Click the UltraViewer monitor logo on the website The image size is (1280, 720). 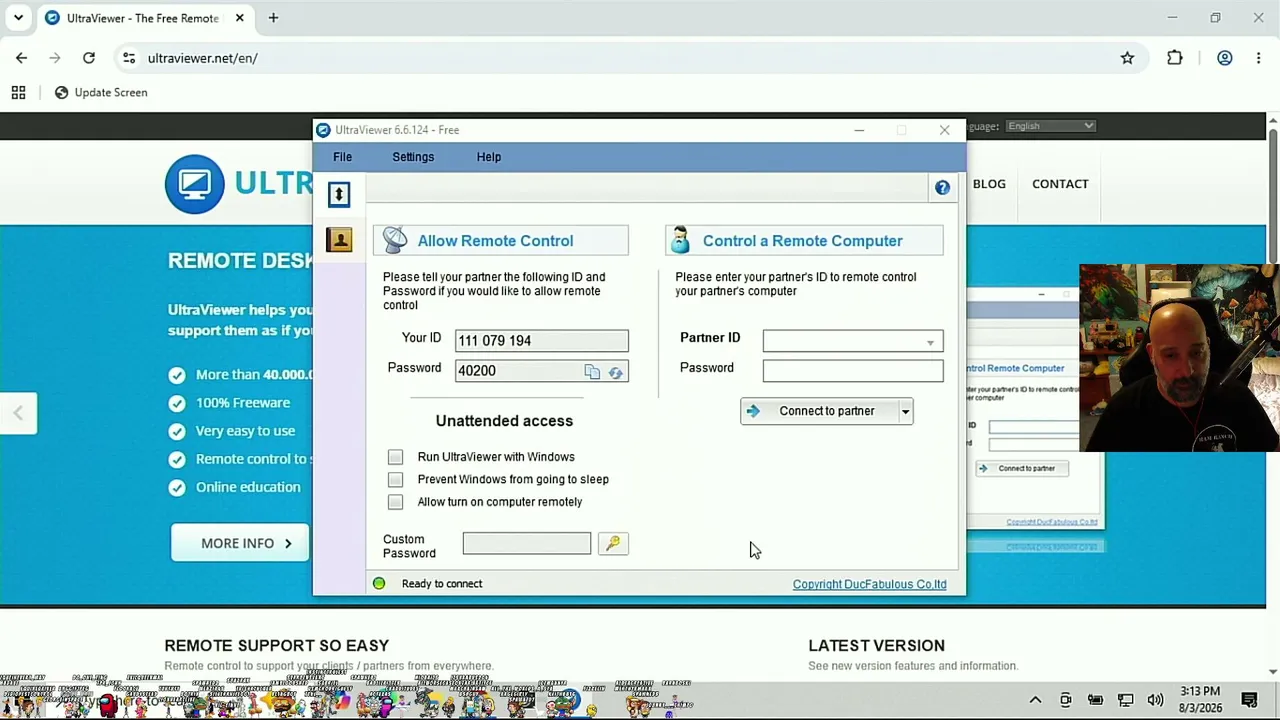195,184
